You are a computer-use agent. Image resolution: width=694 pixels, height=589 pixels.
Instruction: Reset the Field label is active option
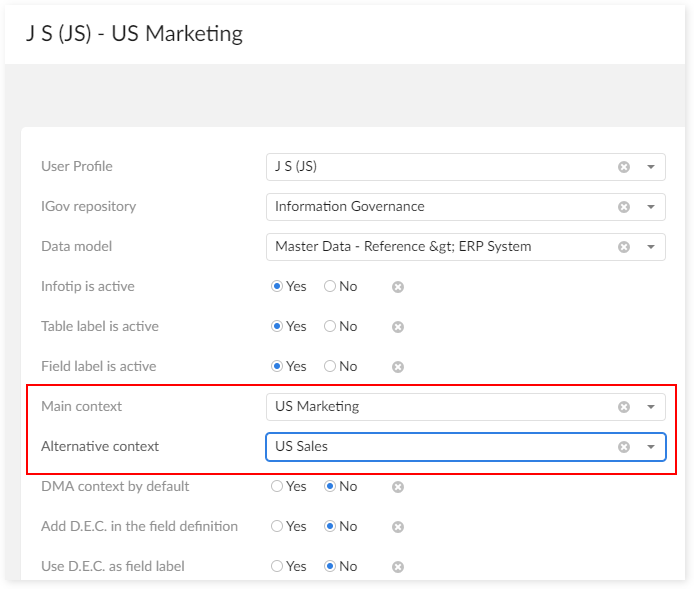[397, 367]
